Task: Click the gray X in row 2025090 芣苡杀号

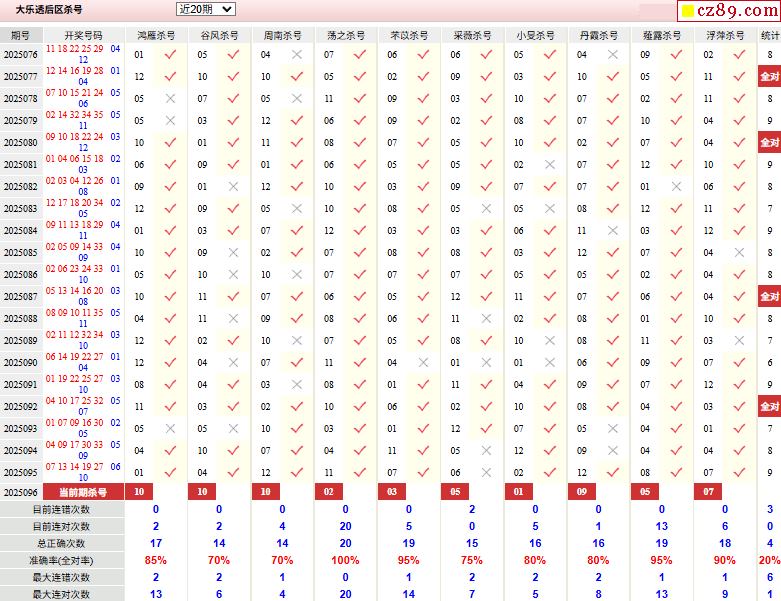Action: 423,362
